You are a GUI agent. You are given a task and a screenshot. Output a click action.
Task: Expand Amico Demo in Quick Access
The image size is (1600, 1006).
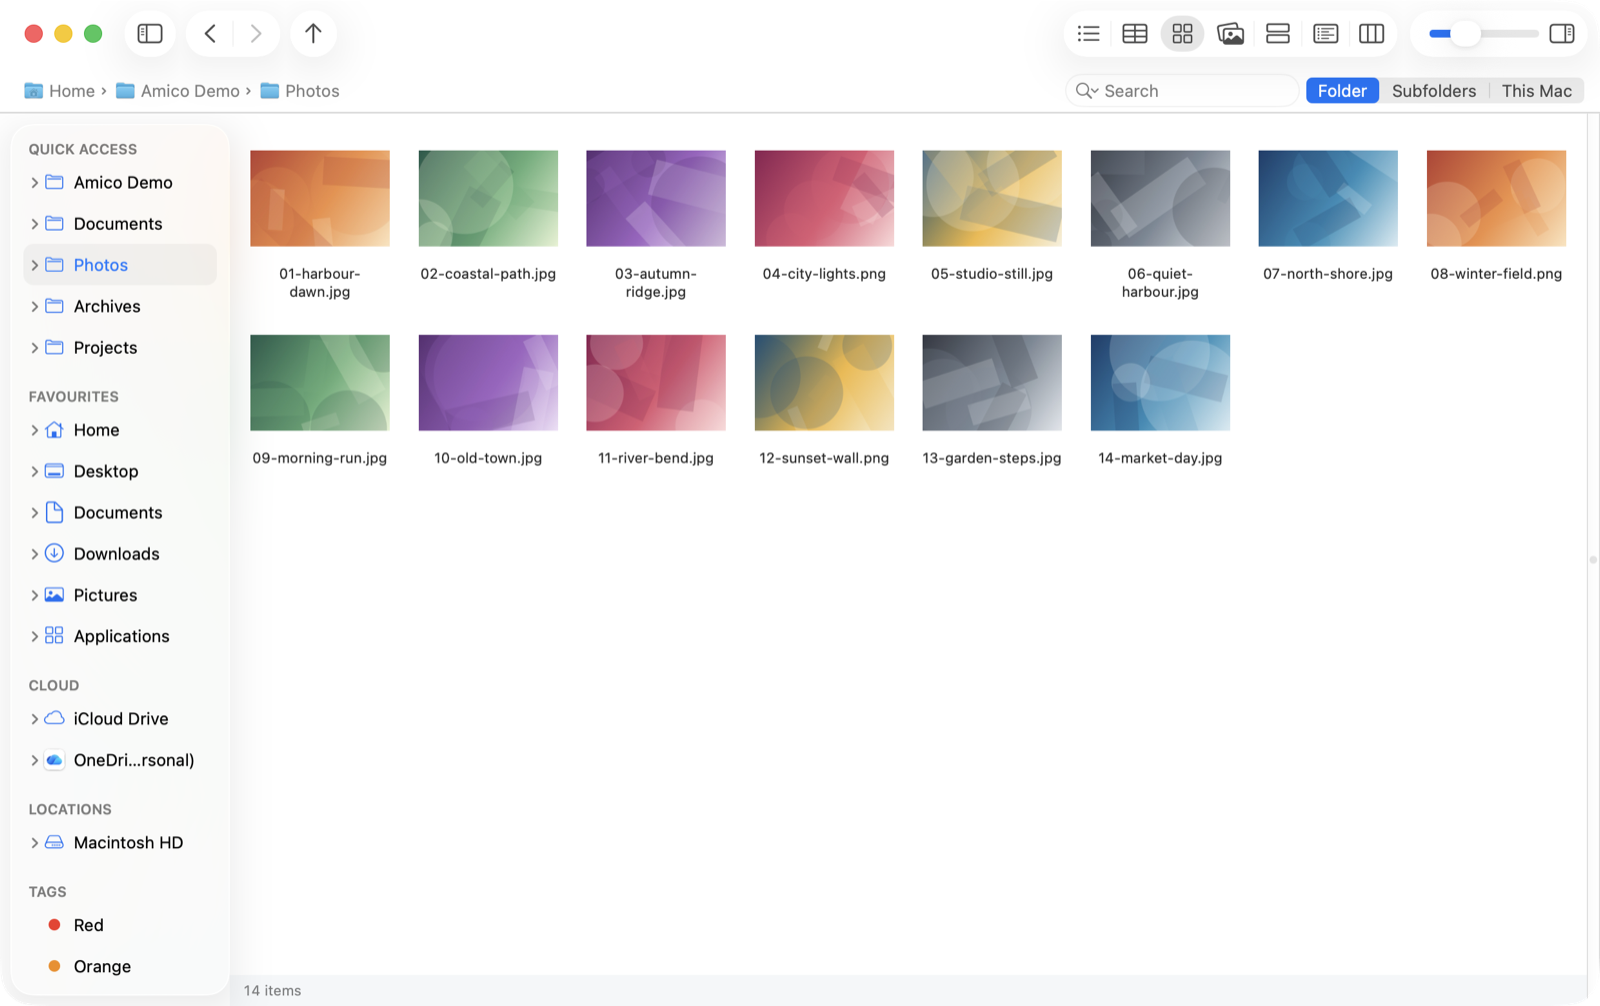(x=35, y=183)
